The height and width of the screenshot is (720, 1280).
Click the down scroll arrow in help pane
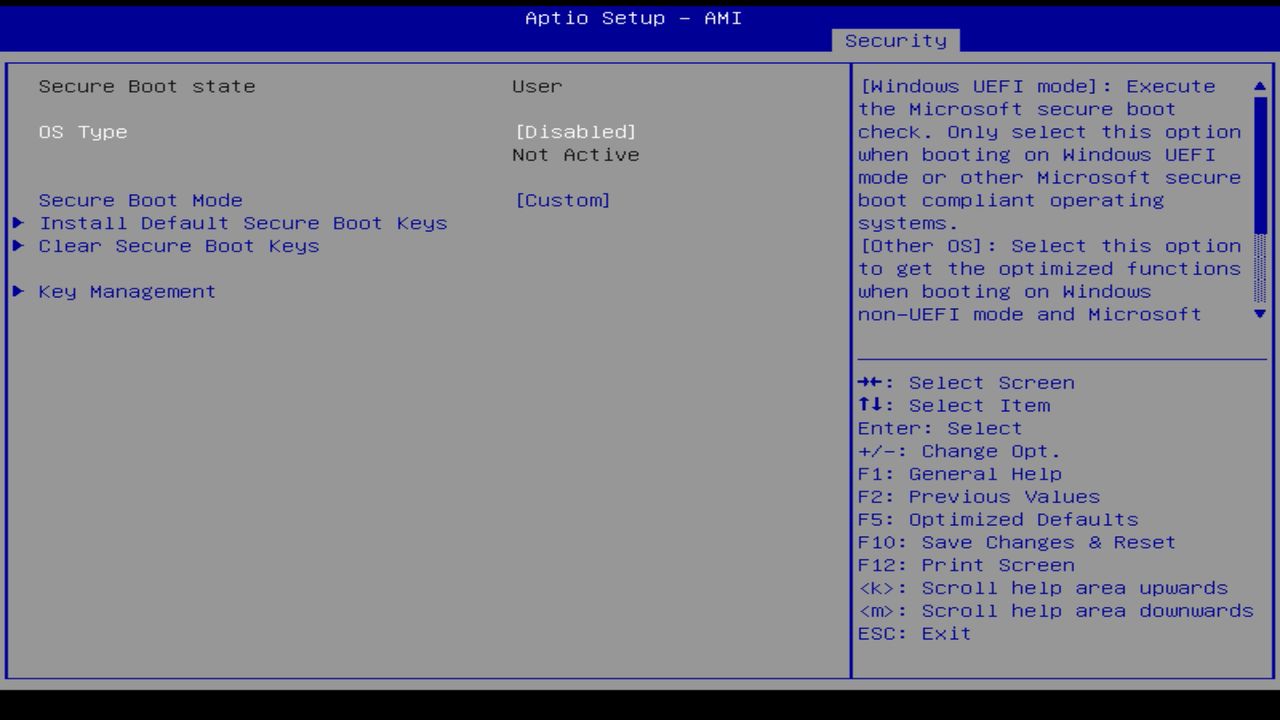1259,314
